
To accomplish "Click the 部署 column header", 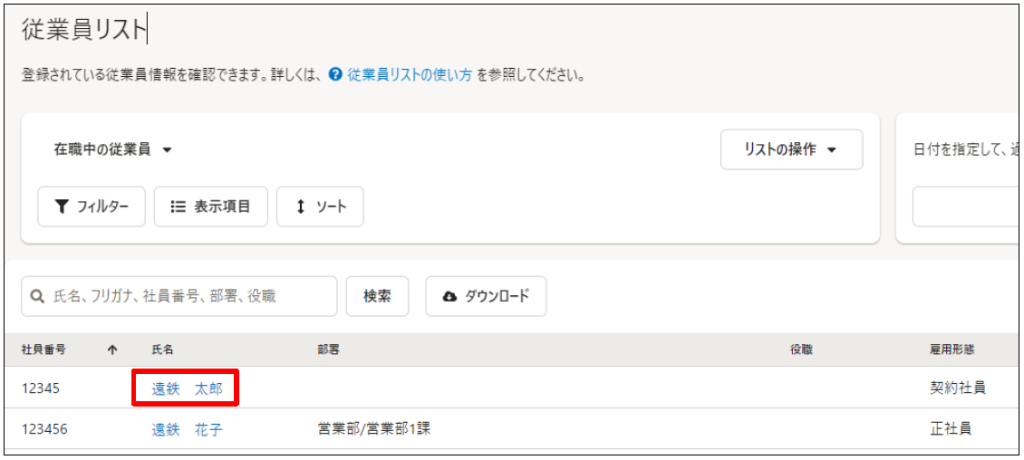I will pos(328,350).
